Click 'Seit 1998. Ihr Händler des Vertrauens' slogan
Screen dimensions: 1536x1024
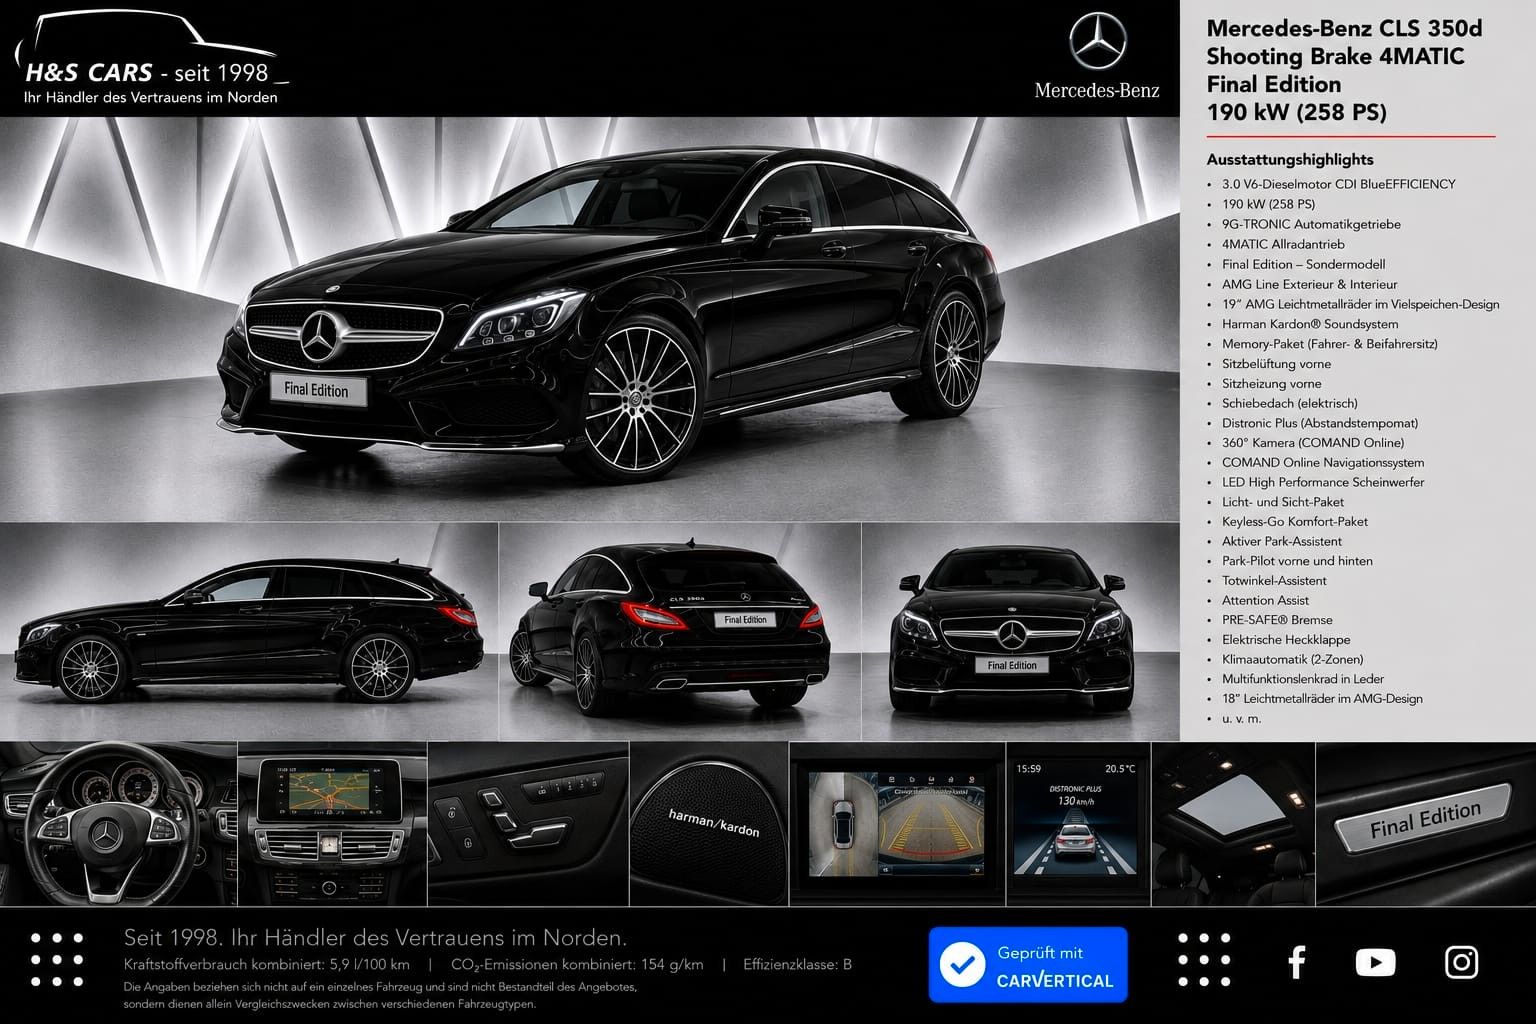click(374, 938)
